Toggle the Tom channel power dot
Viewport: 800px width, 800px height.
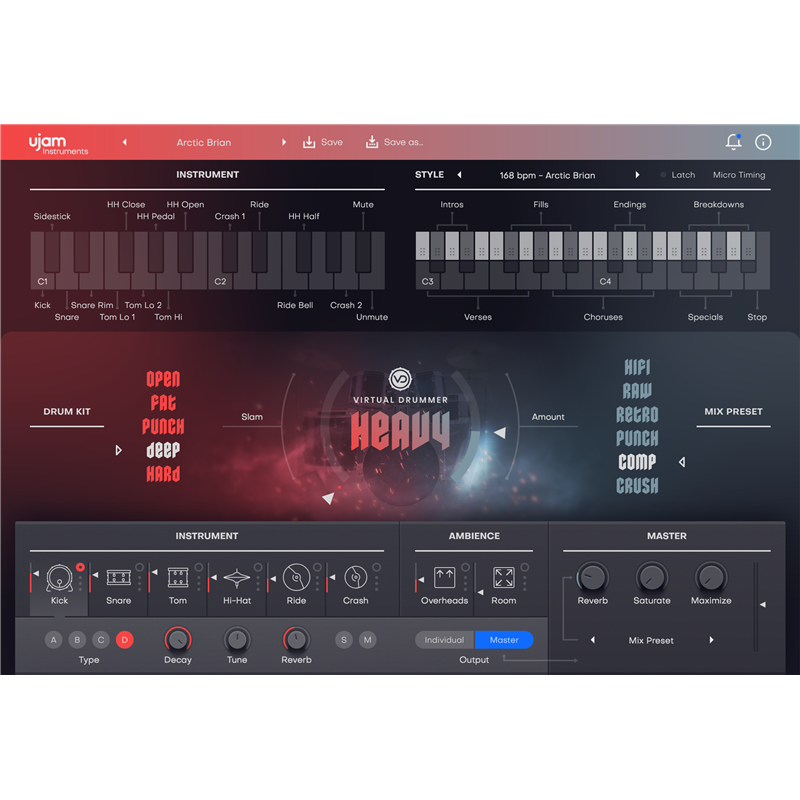(198, 567)
